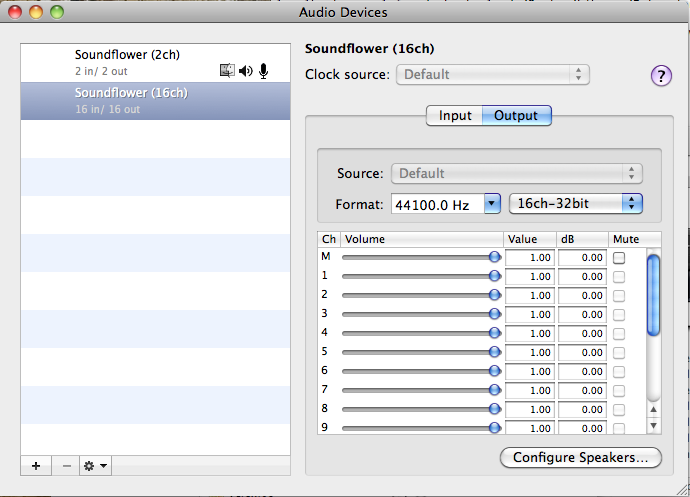This screenshot has height=497, width=690.
Task: Toggle Mute for channel 5
Action: pyautogui.click(x=619, y=352)
